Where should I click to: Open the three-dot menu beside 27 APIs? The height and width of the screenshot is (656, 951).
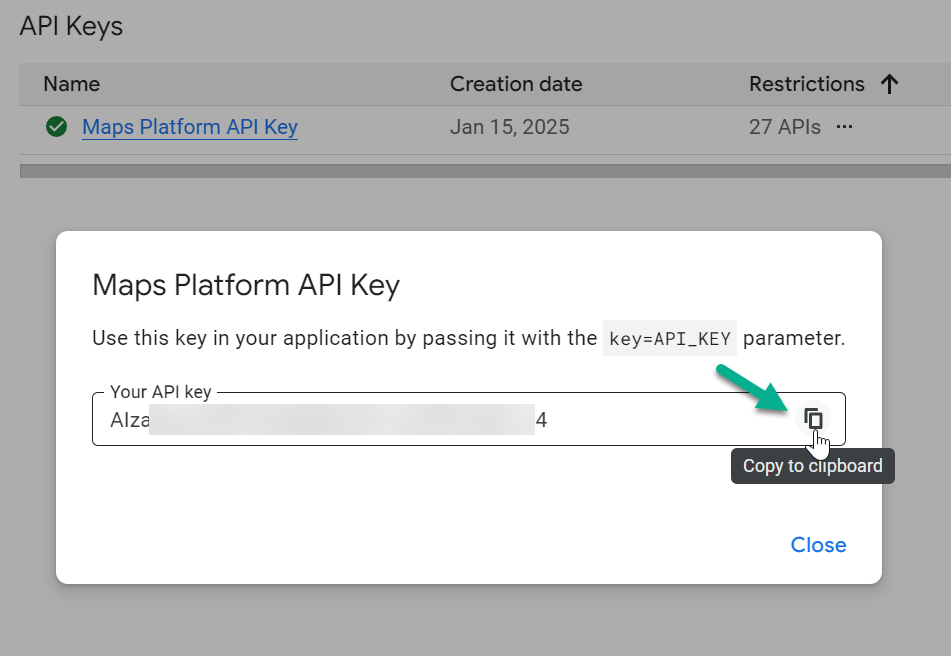(x=844, y=127)
